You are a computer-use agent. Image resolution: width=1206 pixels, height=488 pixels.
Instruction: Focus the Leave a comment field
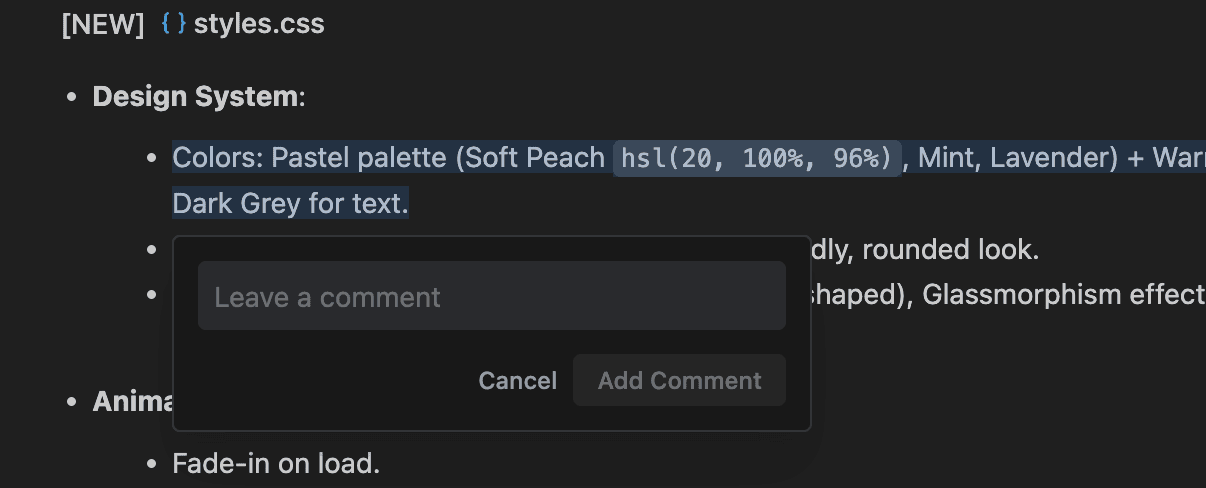(491, 296)
